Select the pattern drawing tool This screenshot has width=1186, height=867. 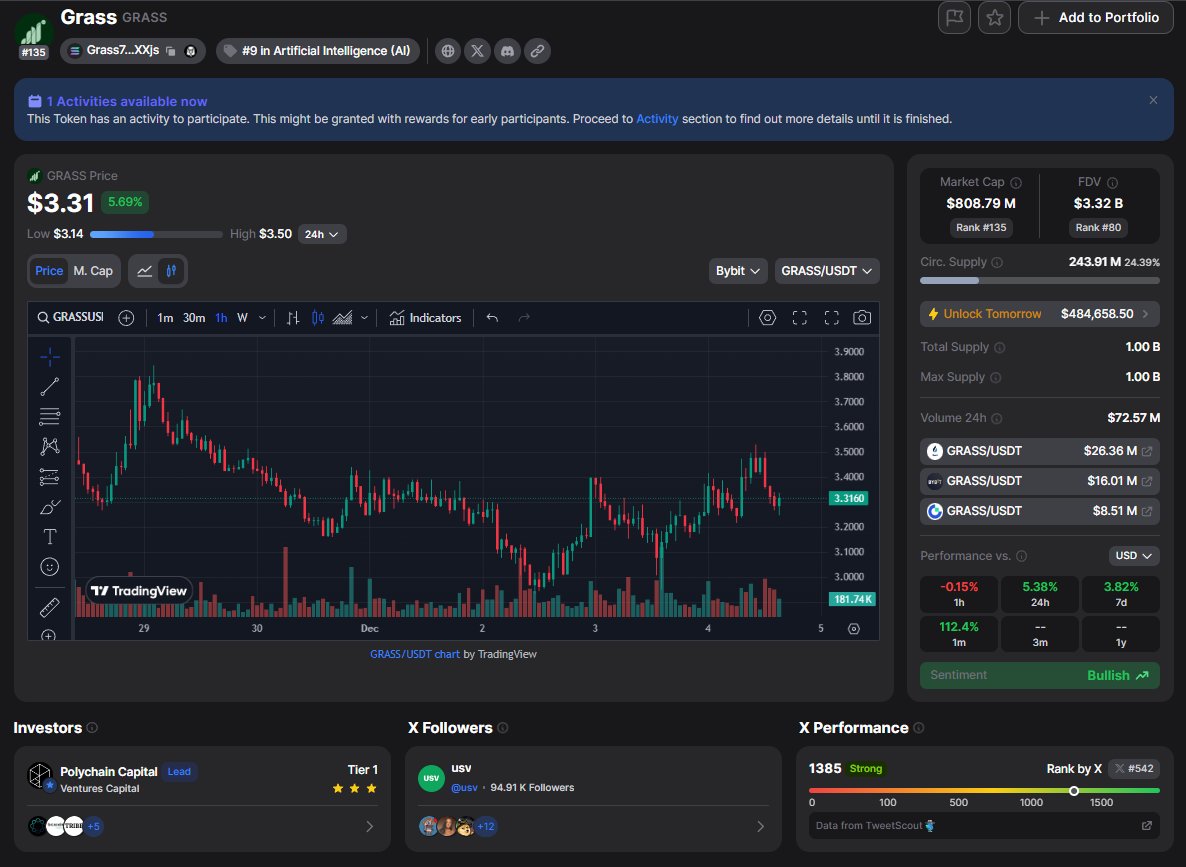coord(50,446)
